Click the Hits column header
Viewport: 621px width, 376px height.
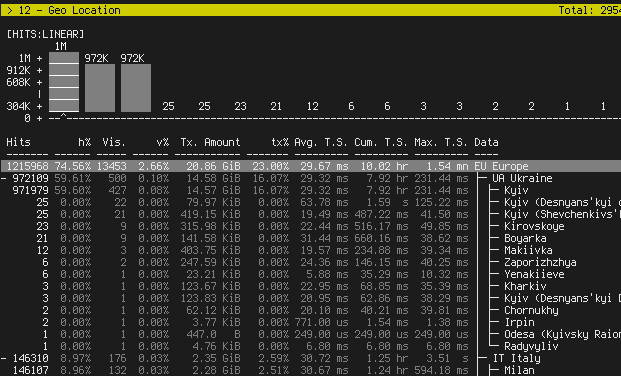click(18, 142)
